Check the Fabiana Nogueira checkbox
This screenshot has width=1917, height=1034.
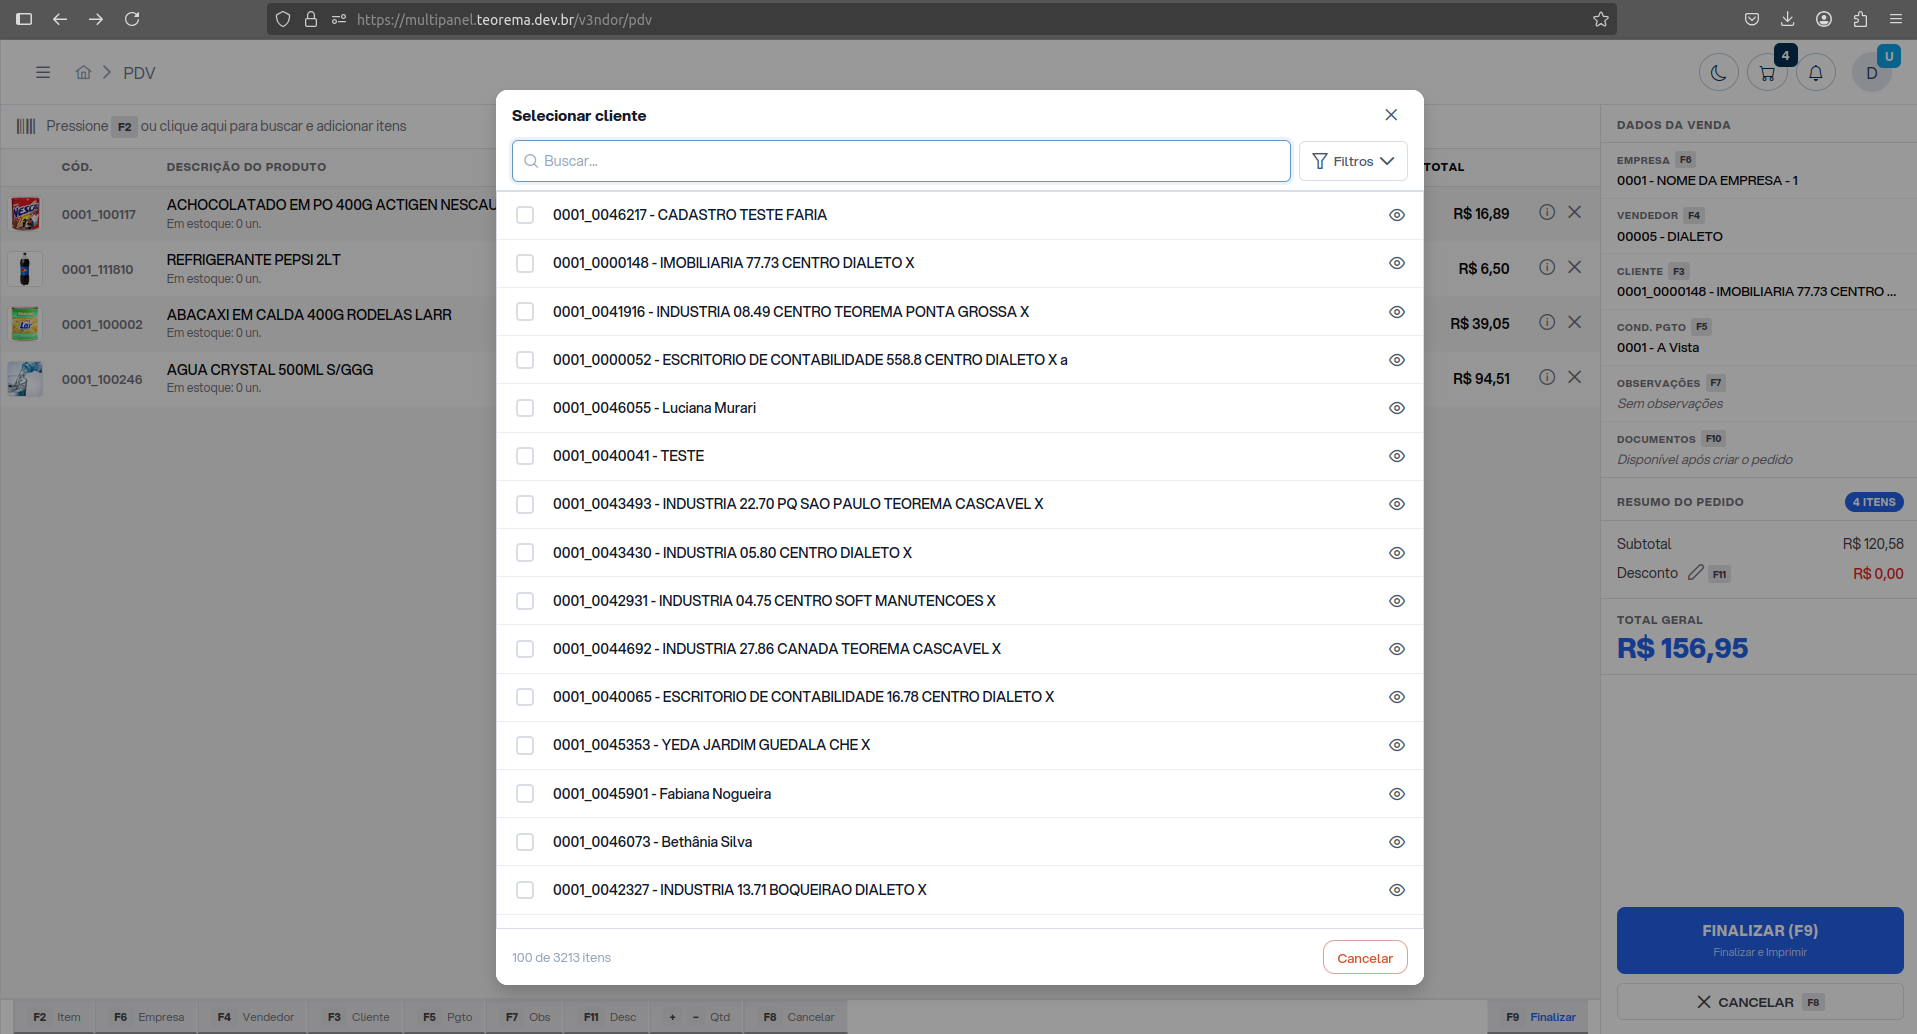tap(525, 794)
